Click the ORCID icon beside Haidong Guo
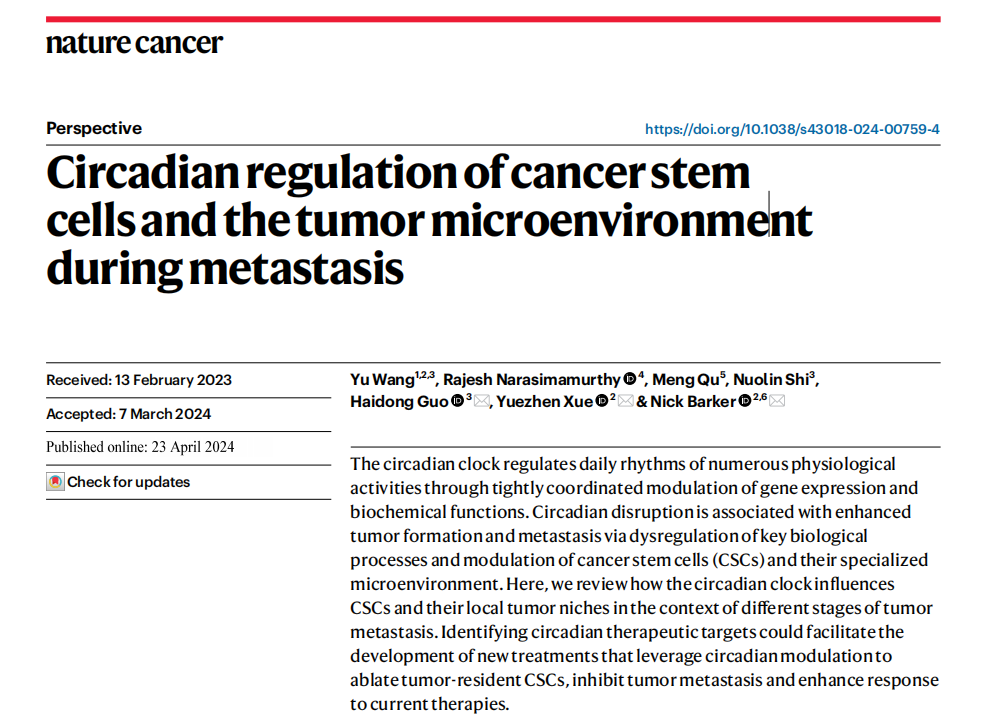 pos(457,402)
